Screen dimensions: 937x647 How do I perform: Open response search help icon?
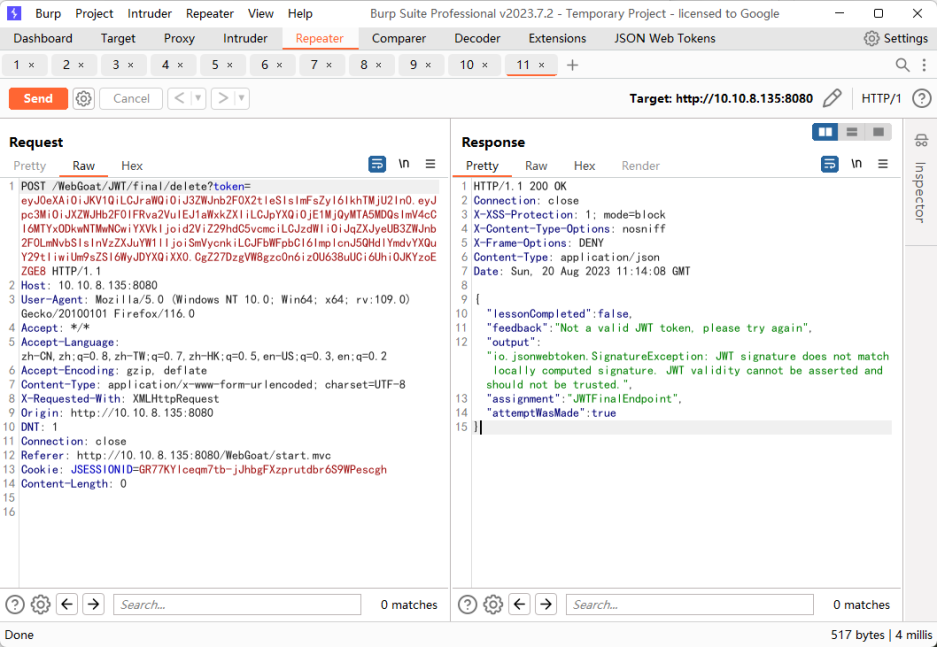pyautogui.click(x=467, y=605)
